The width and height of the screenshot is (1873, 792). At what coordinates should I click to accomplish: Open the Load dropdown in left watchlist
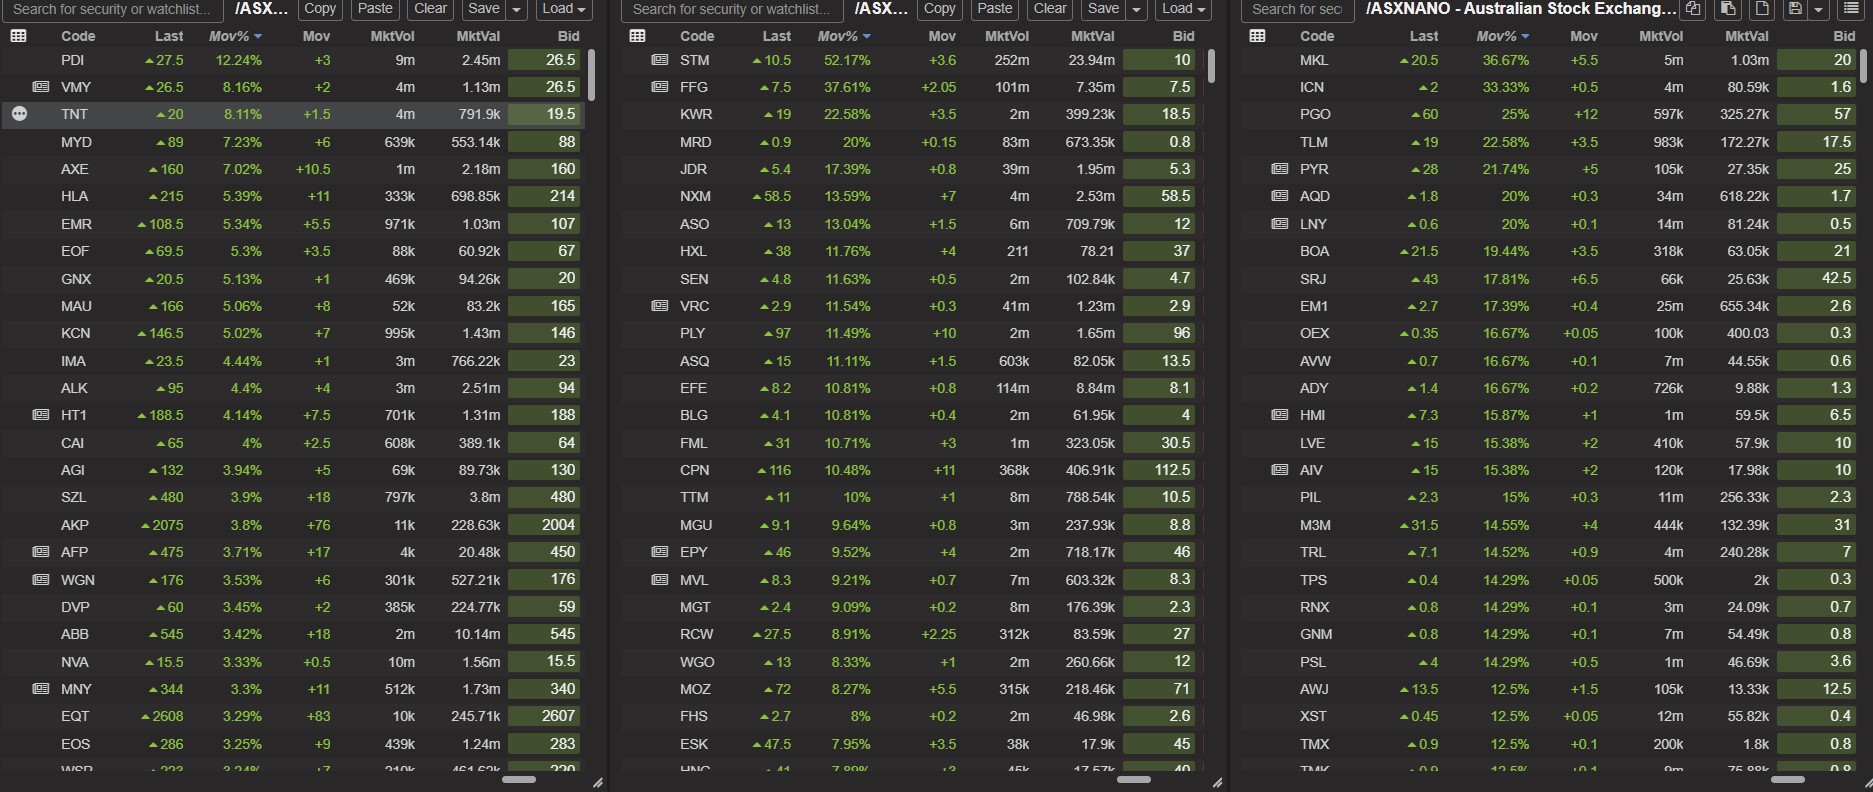click(565, 9)
